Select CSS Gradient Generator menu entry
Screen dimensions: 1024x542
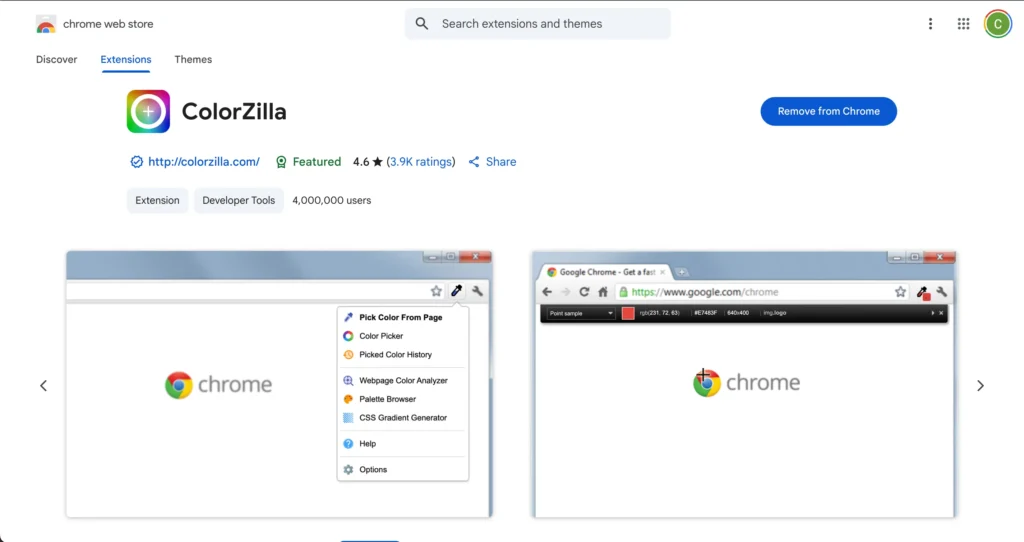402,418
